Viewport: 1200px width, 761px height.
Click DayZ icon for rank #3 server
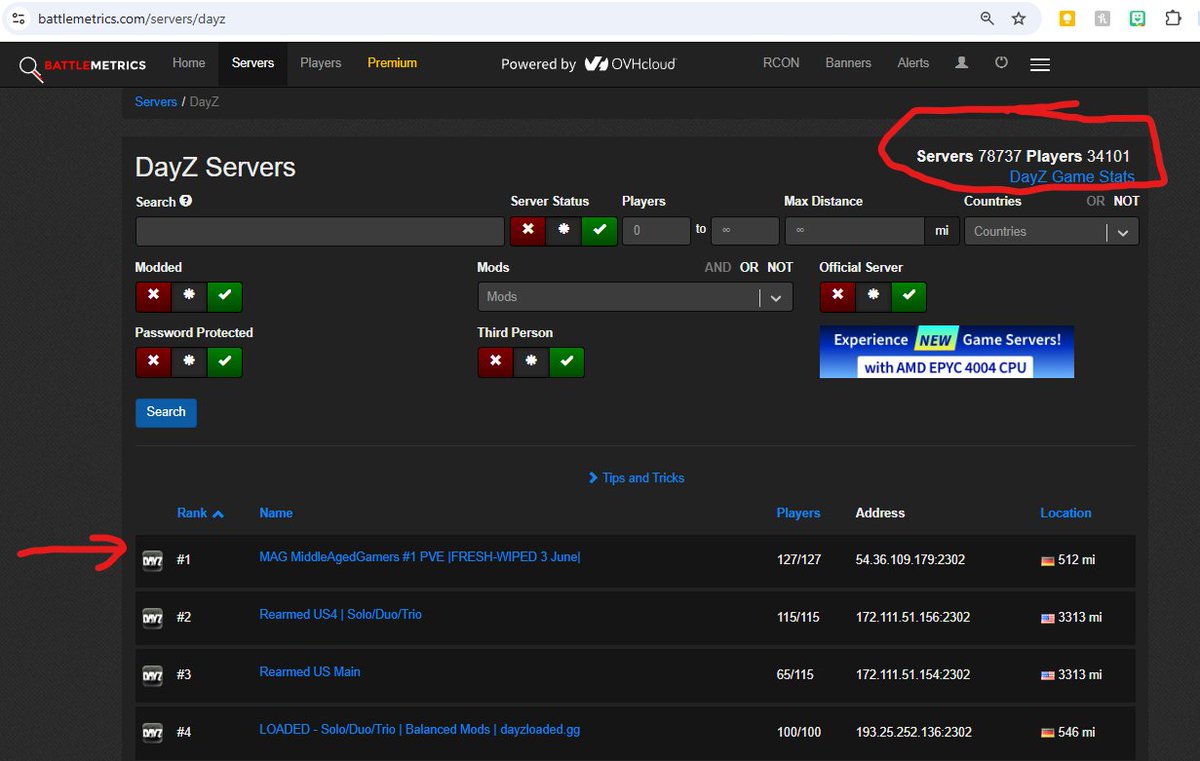tap(152, 675)
